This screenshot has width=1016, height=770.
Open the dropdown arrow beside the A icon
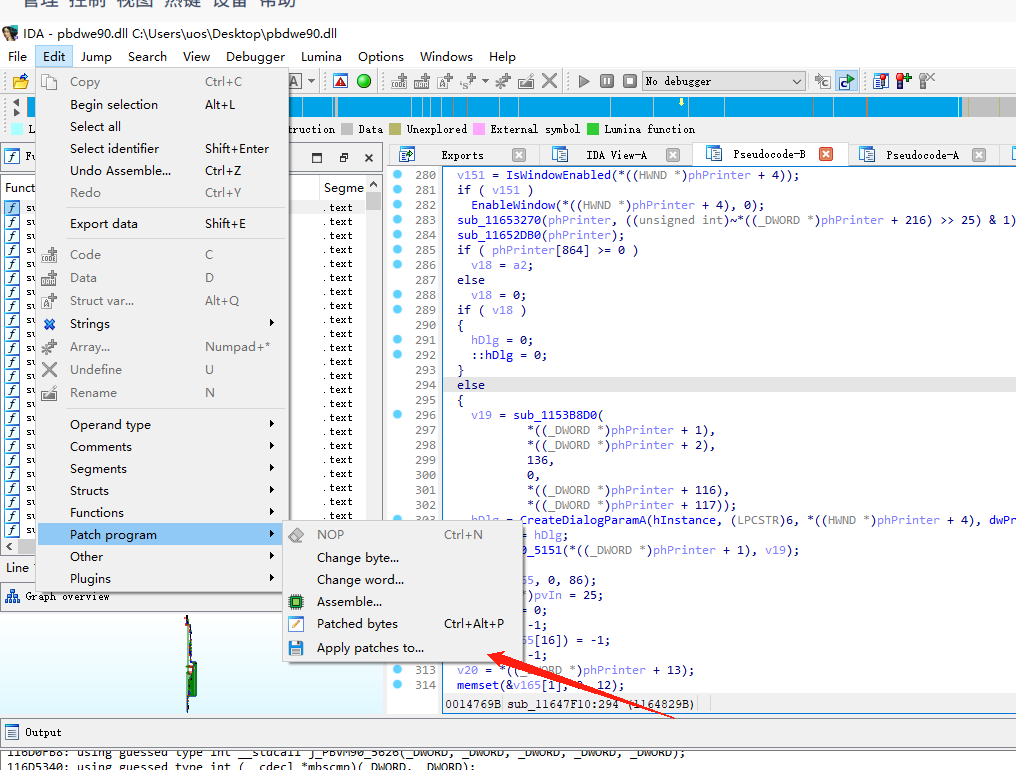[x=312, y=81]
